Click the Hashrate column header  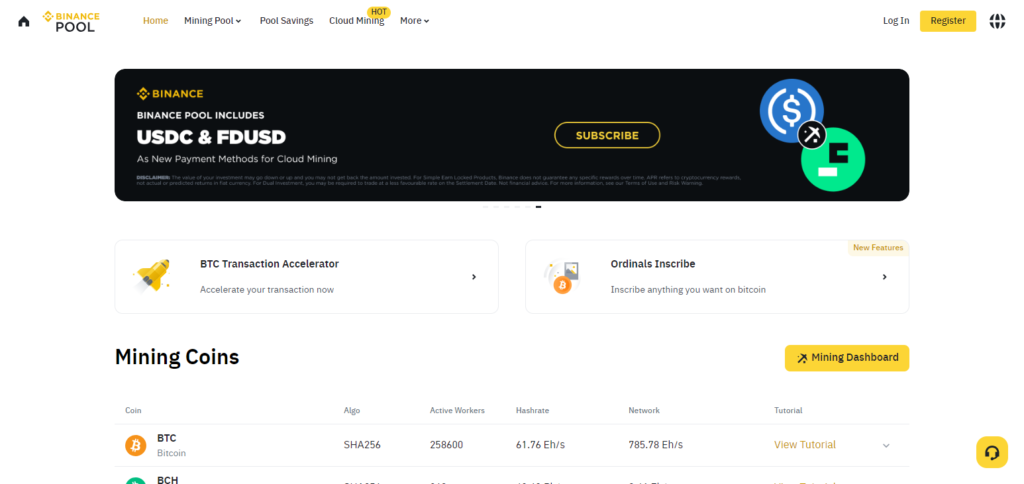[x=532, y=410]
